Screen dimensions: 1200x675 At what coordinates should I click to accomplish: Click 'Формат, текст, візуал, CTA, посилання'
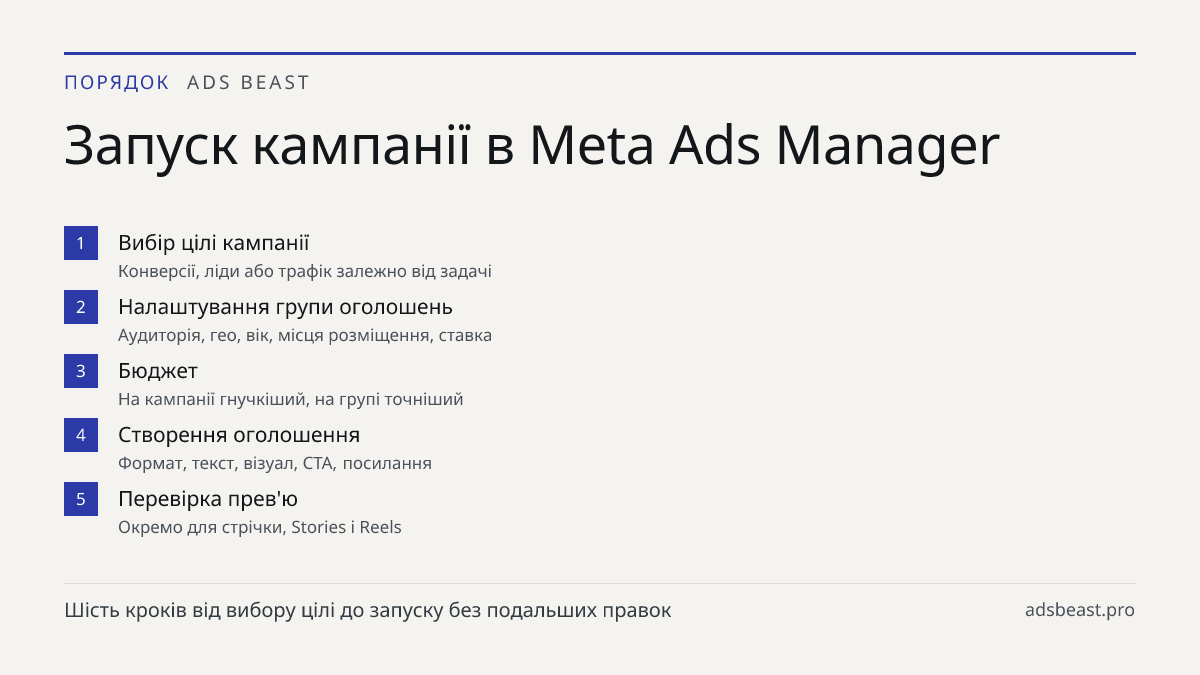(x=275, y=463)
